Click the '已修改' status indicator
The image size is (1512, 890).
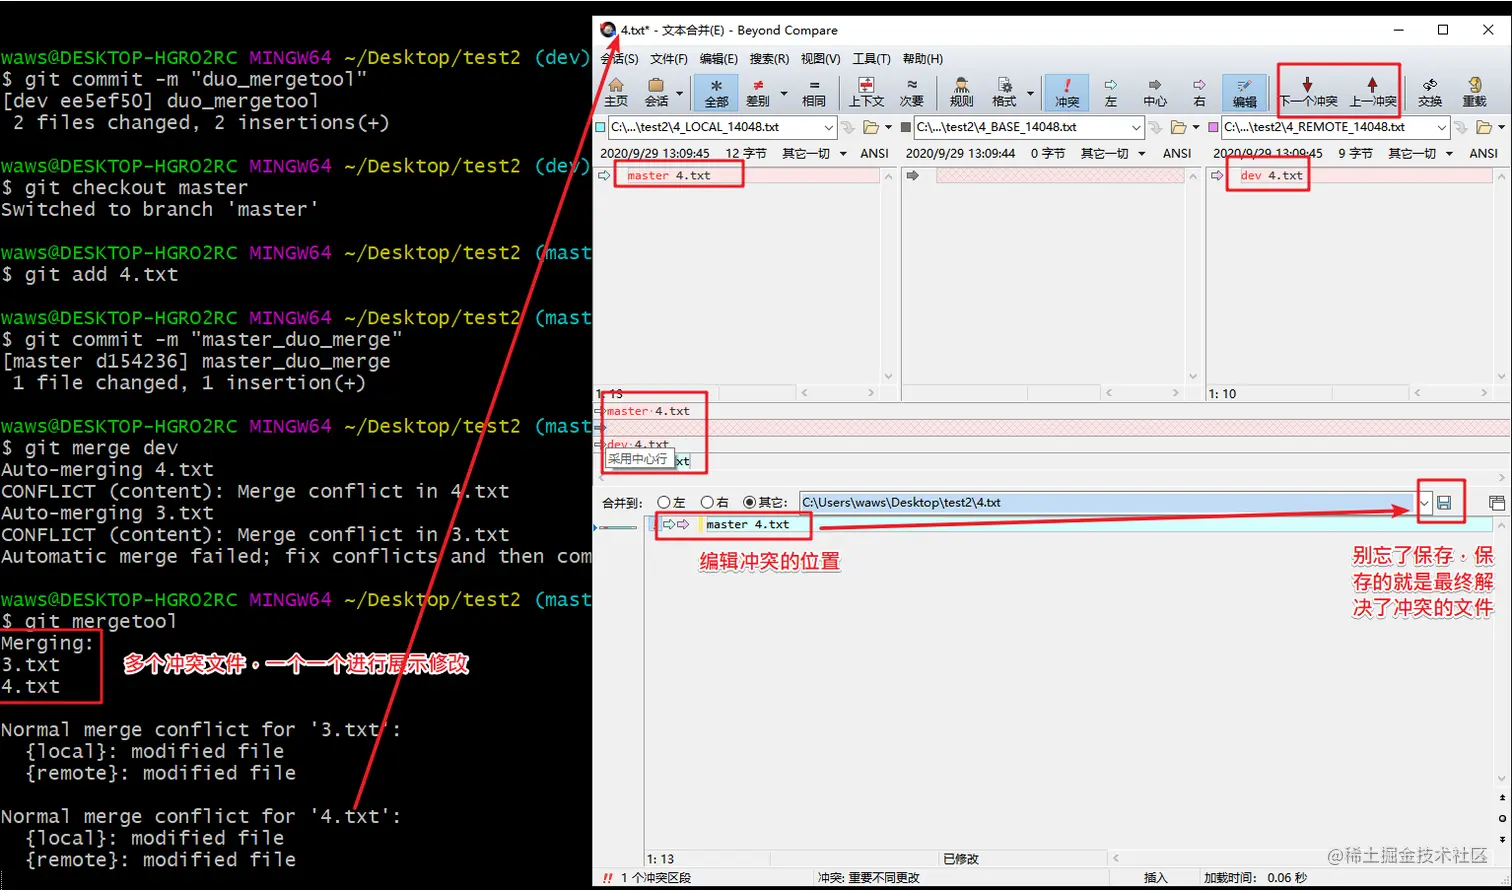click(x=961, y=859)
